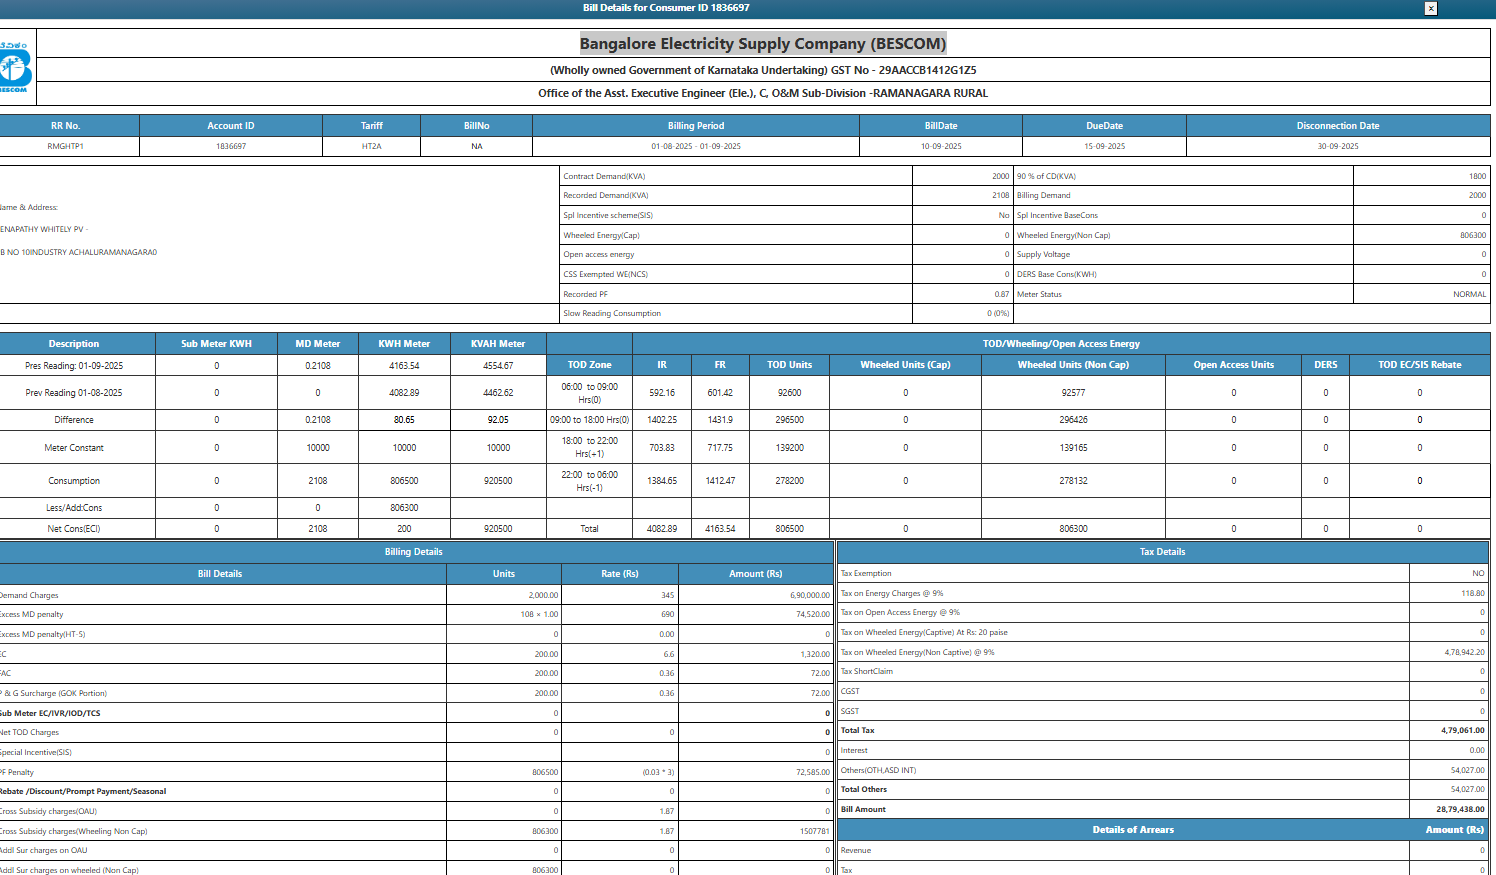Click the 'Billing Period' column header

696,126
